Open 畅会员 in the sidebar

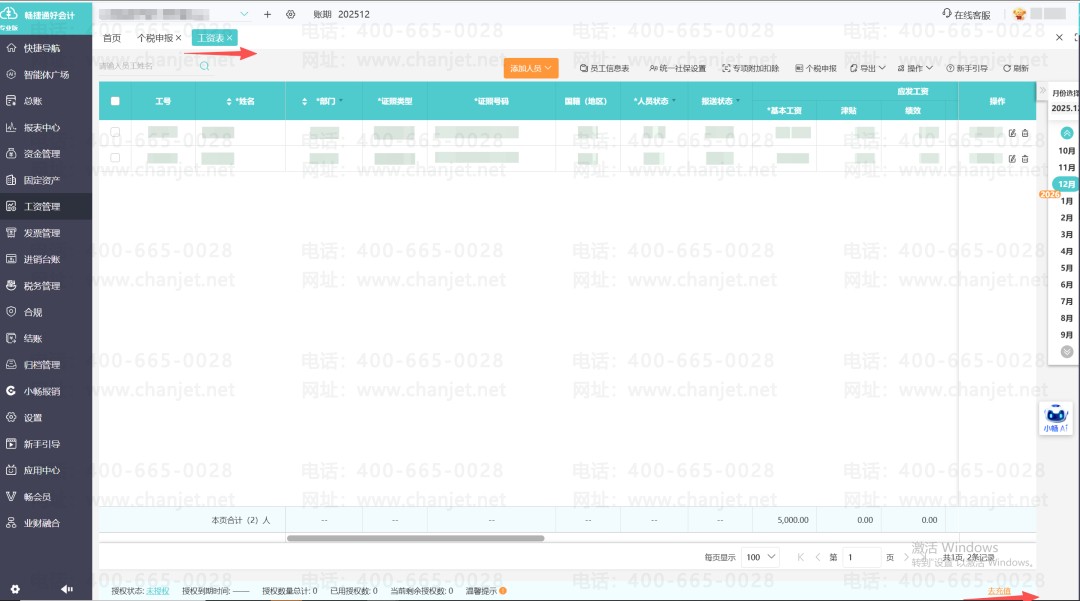[37, 496]
